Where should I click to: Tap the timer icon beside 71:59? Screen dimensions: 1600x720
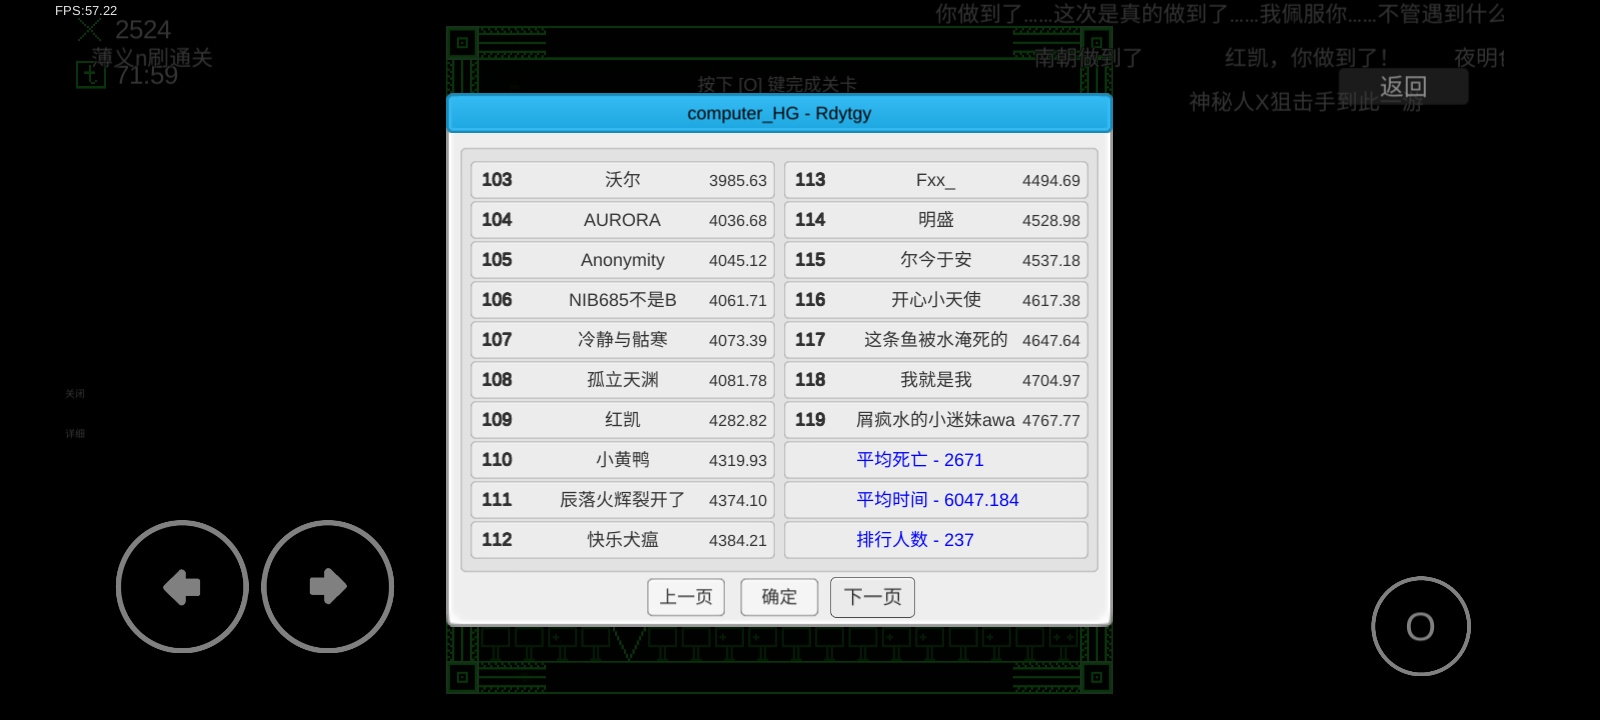[x=91, y=75]
